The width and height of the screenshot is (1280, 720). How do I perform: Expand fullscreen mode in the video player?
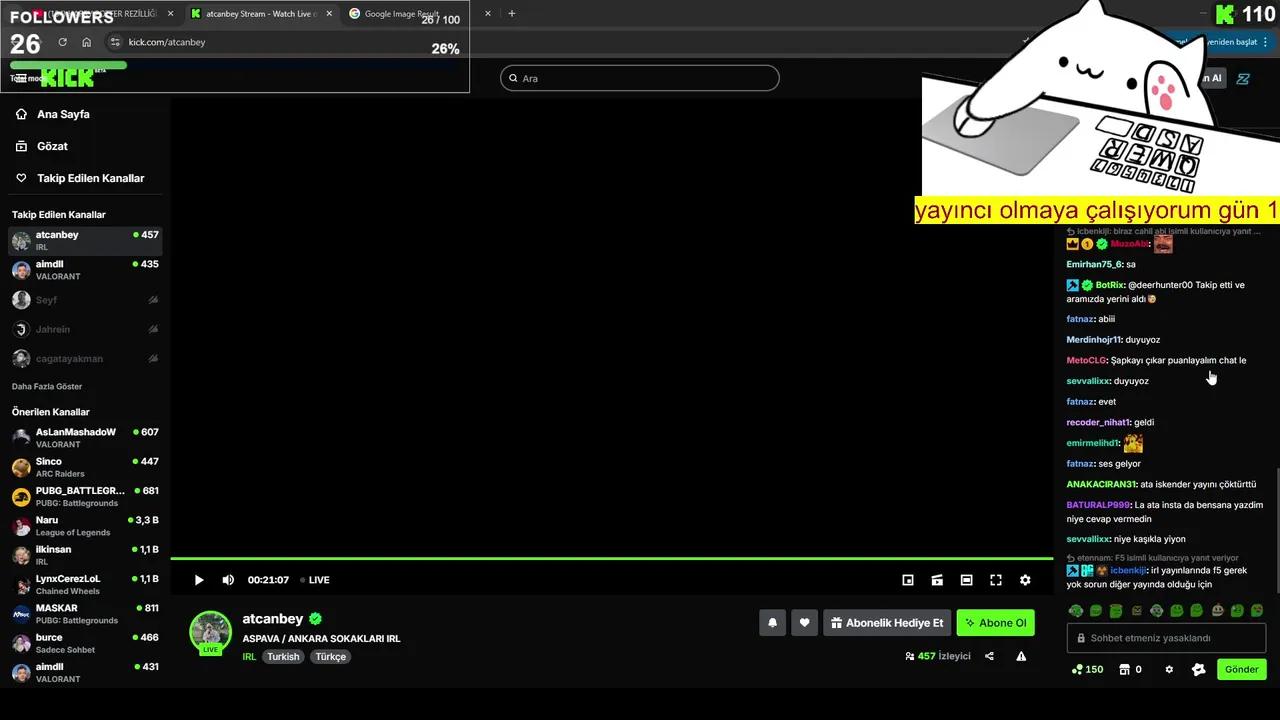[995, 580]
